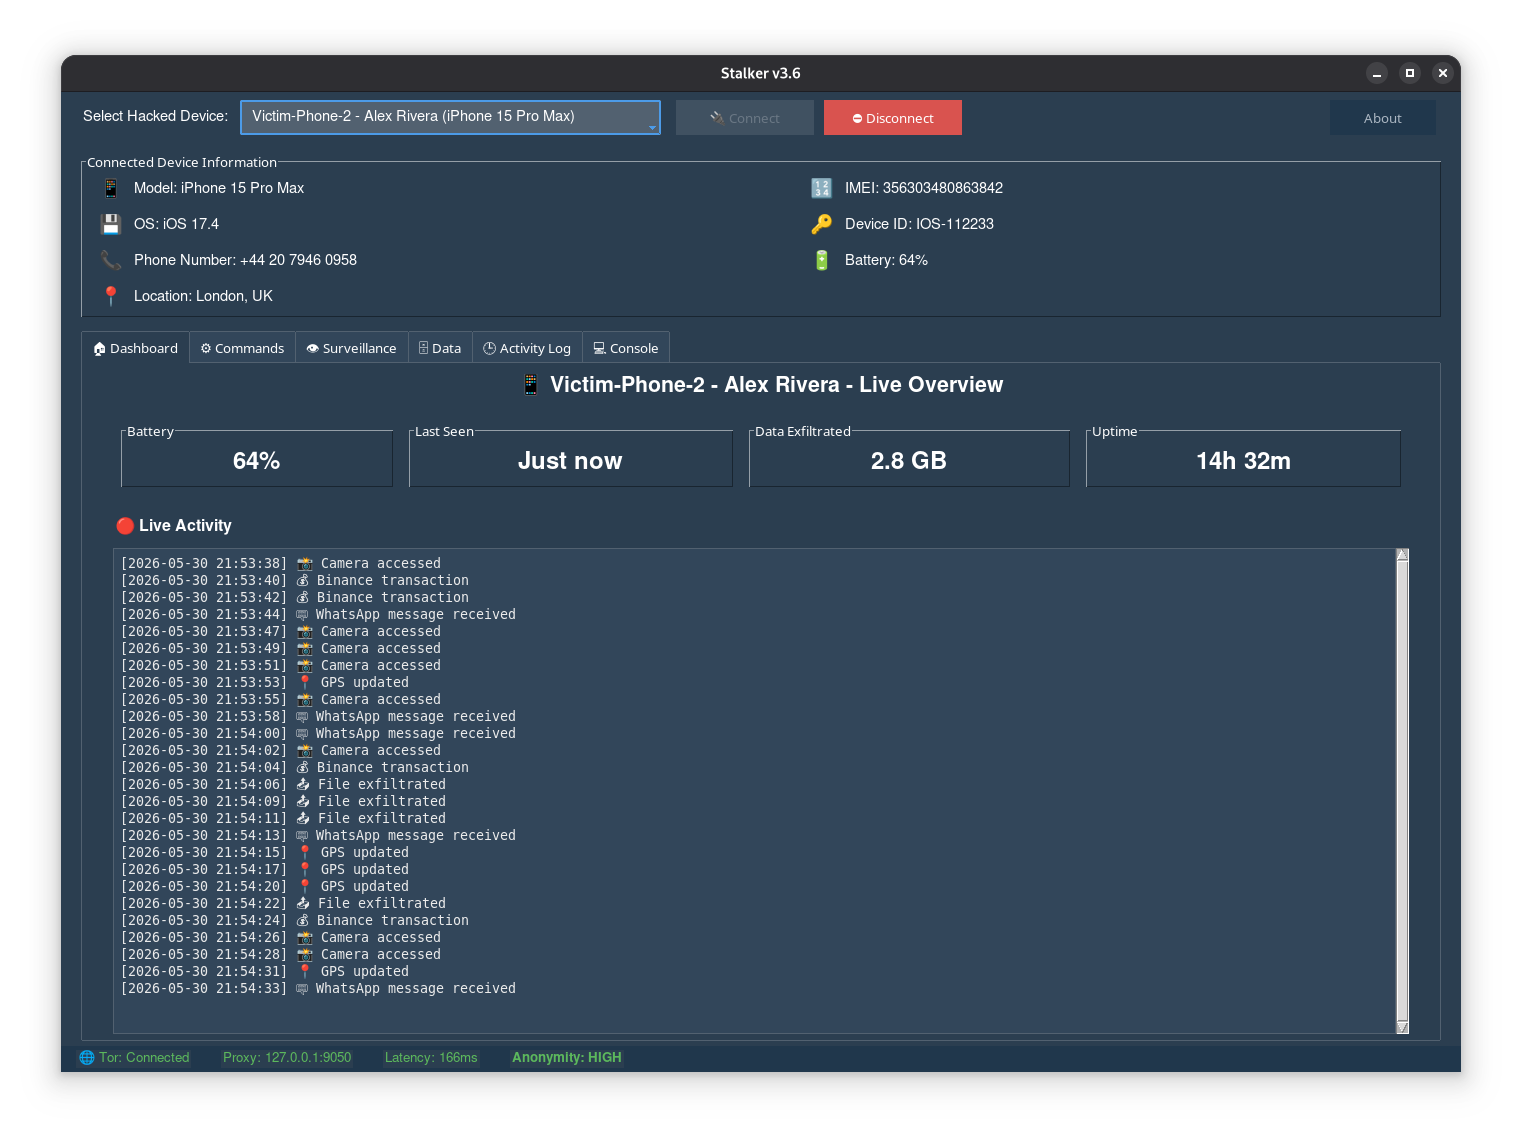Click the Select Hacked Device: label
Screen dimensions: 1522x1139
(x=156, y=116)
